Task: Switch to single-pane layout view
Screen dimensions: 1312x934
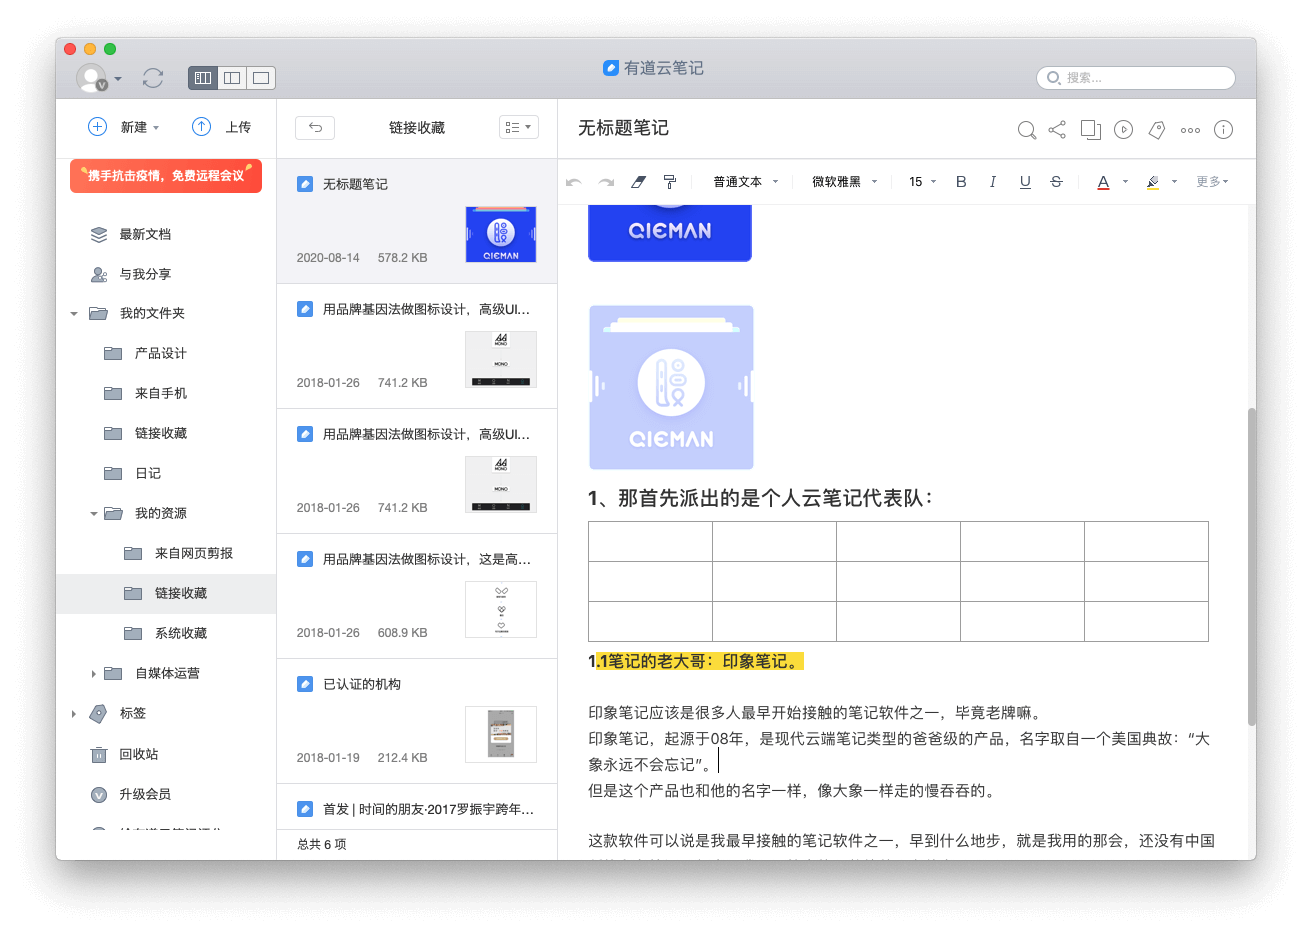Action: point(261,77)
